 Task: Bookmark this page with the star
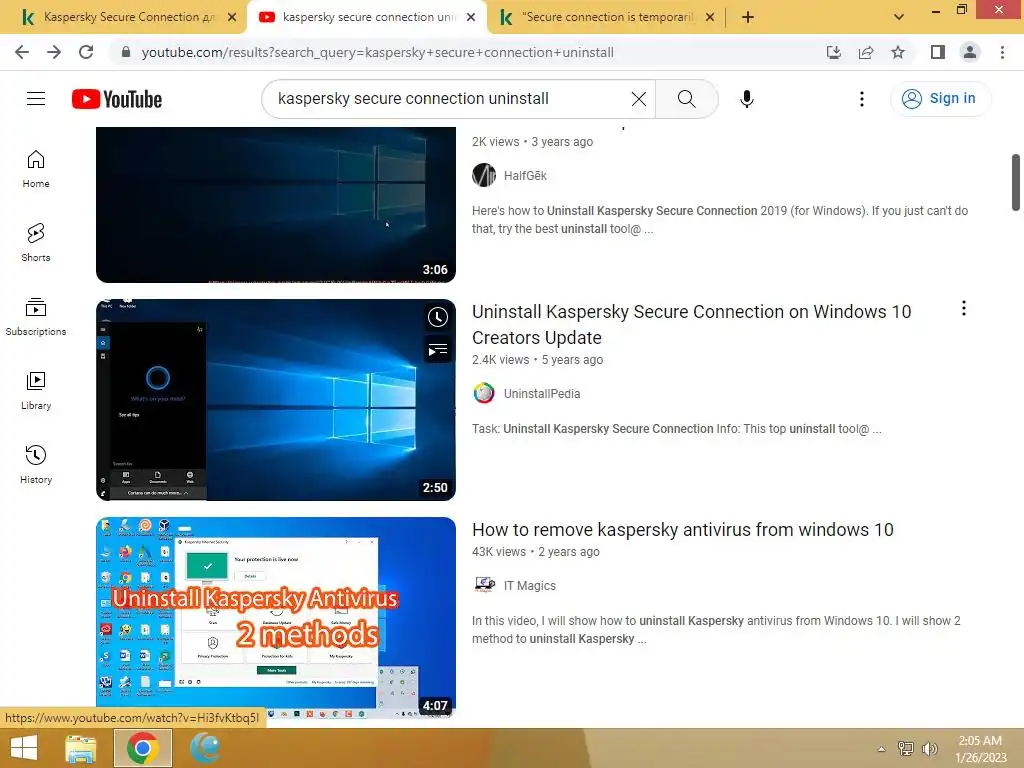pyautogui.click(x=898, y=52)
